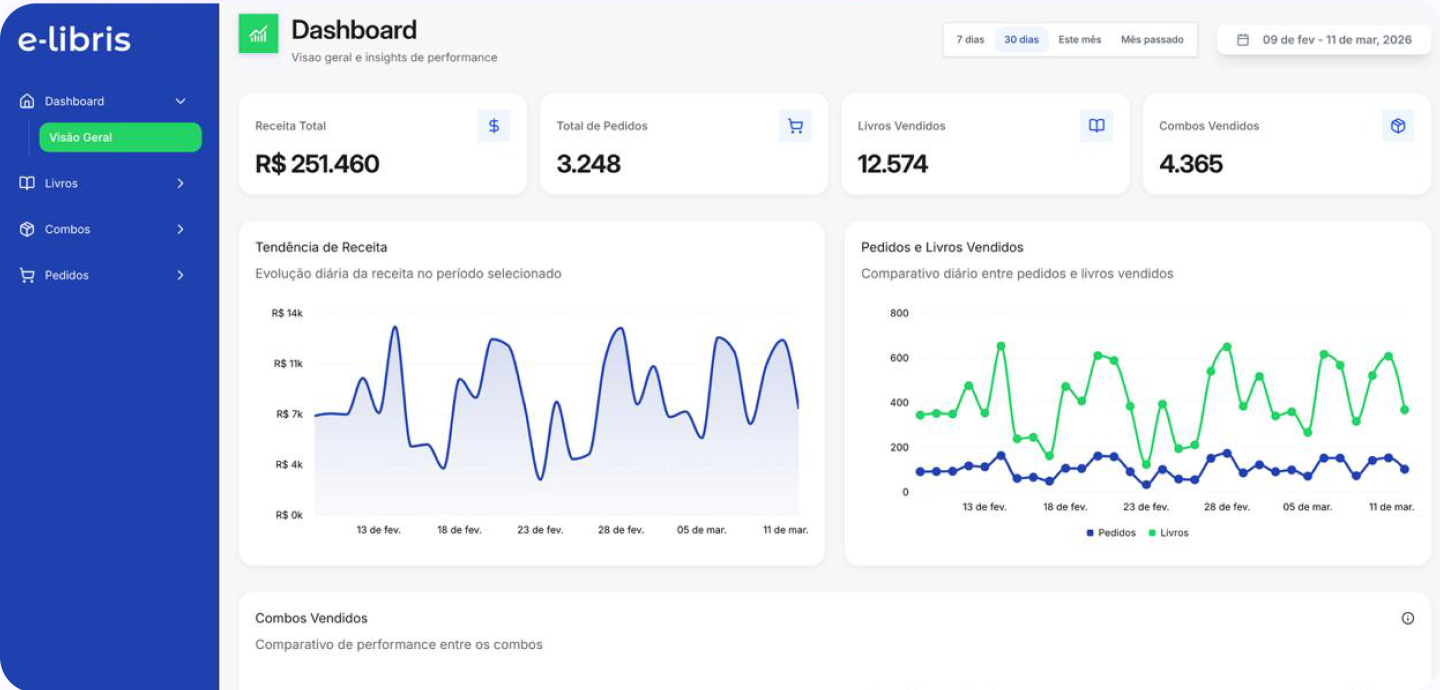The image size is (1440, 690).
Task: Select the Este mês period tab
Action: [1079, 40]
